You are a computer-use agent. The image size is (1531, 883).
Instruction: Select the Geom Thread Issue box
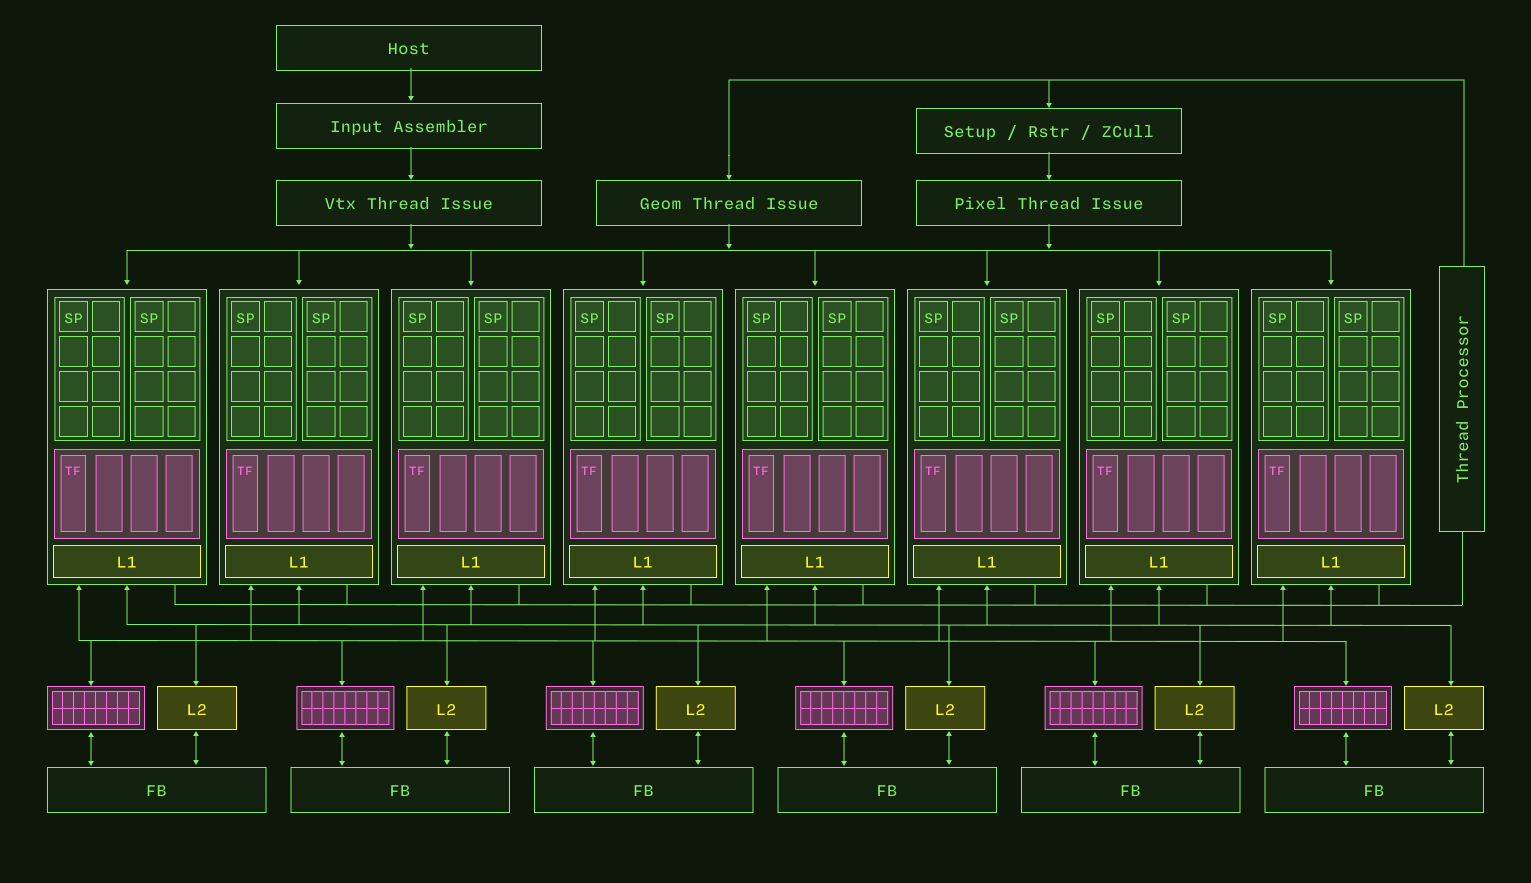click(728, 203)
